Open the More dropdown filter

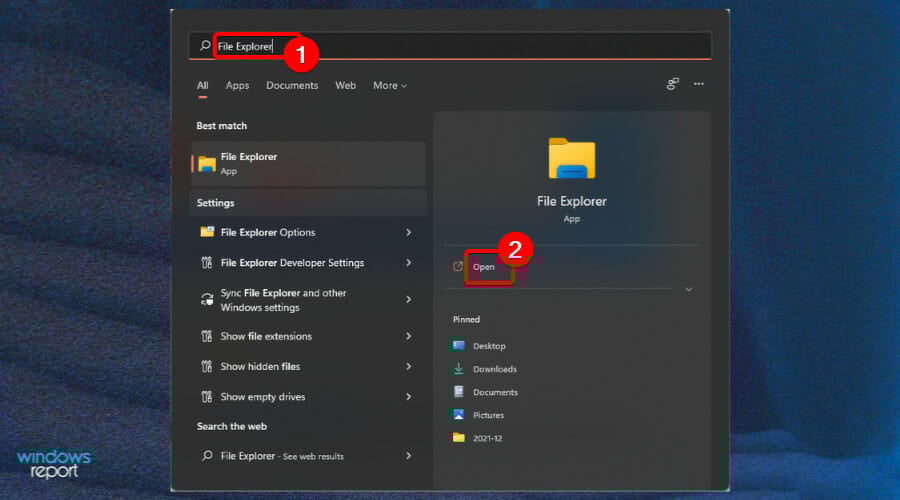(390, 86)
